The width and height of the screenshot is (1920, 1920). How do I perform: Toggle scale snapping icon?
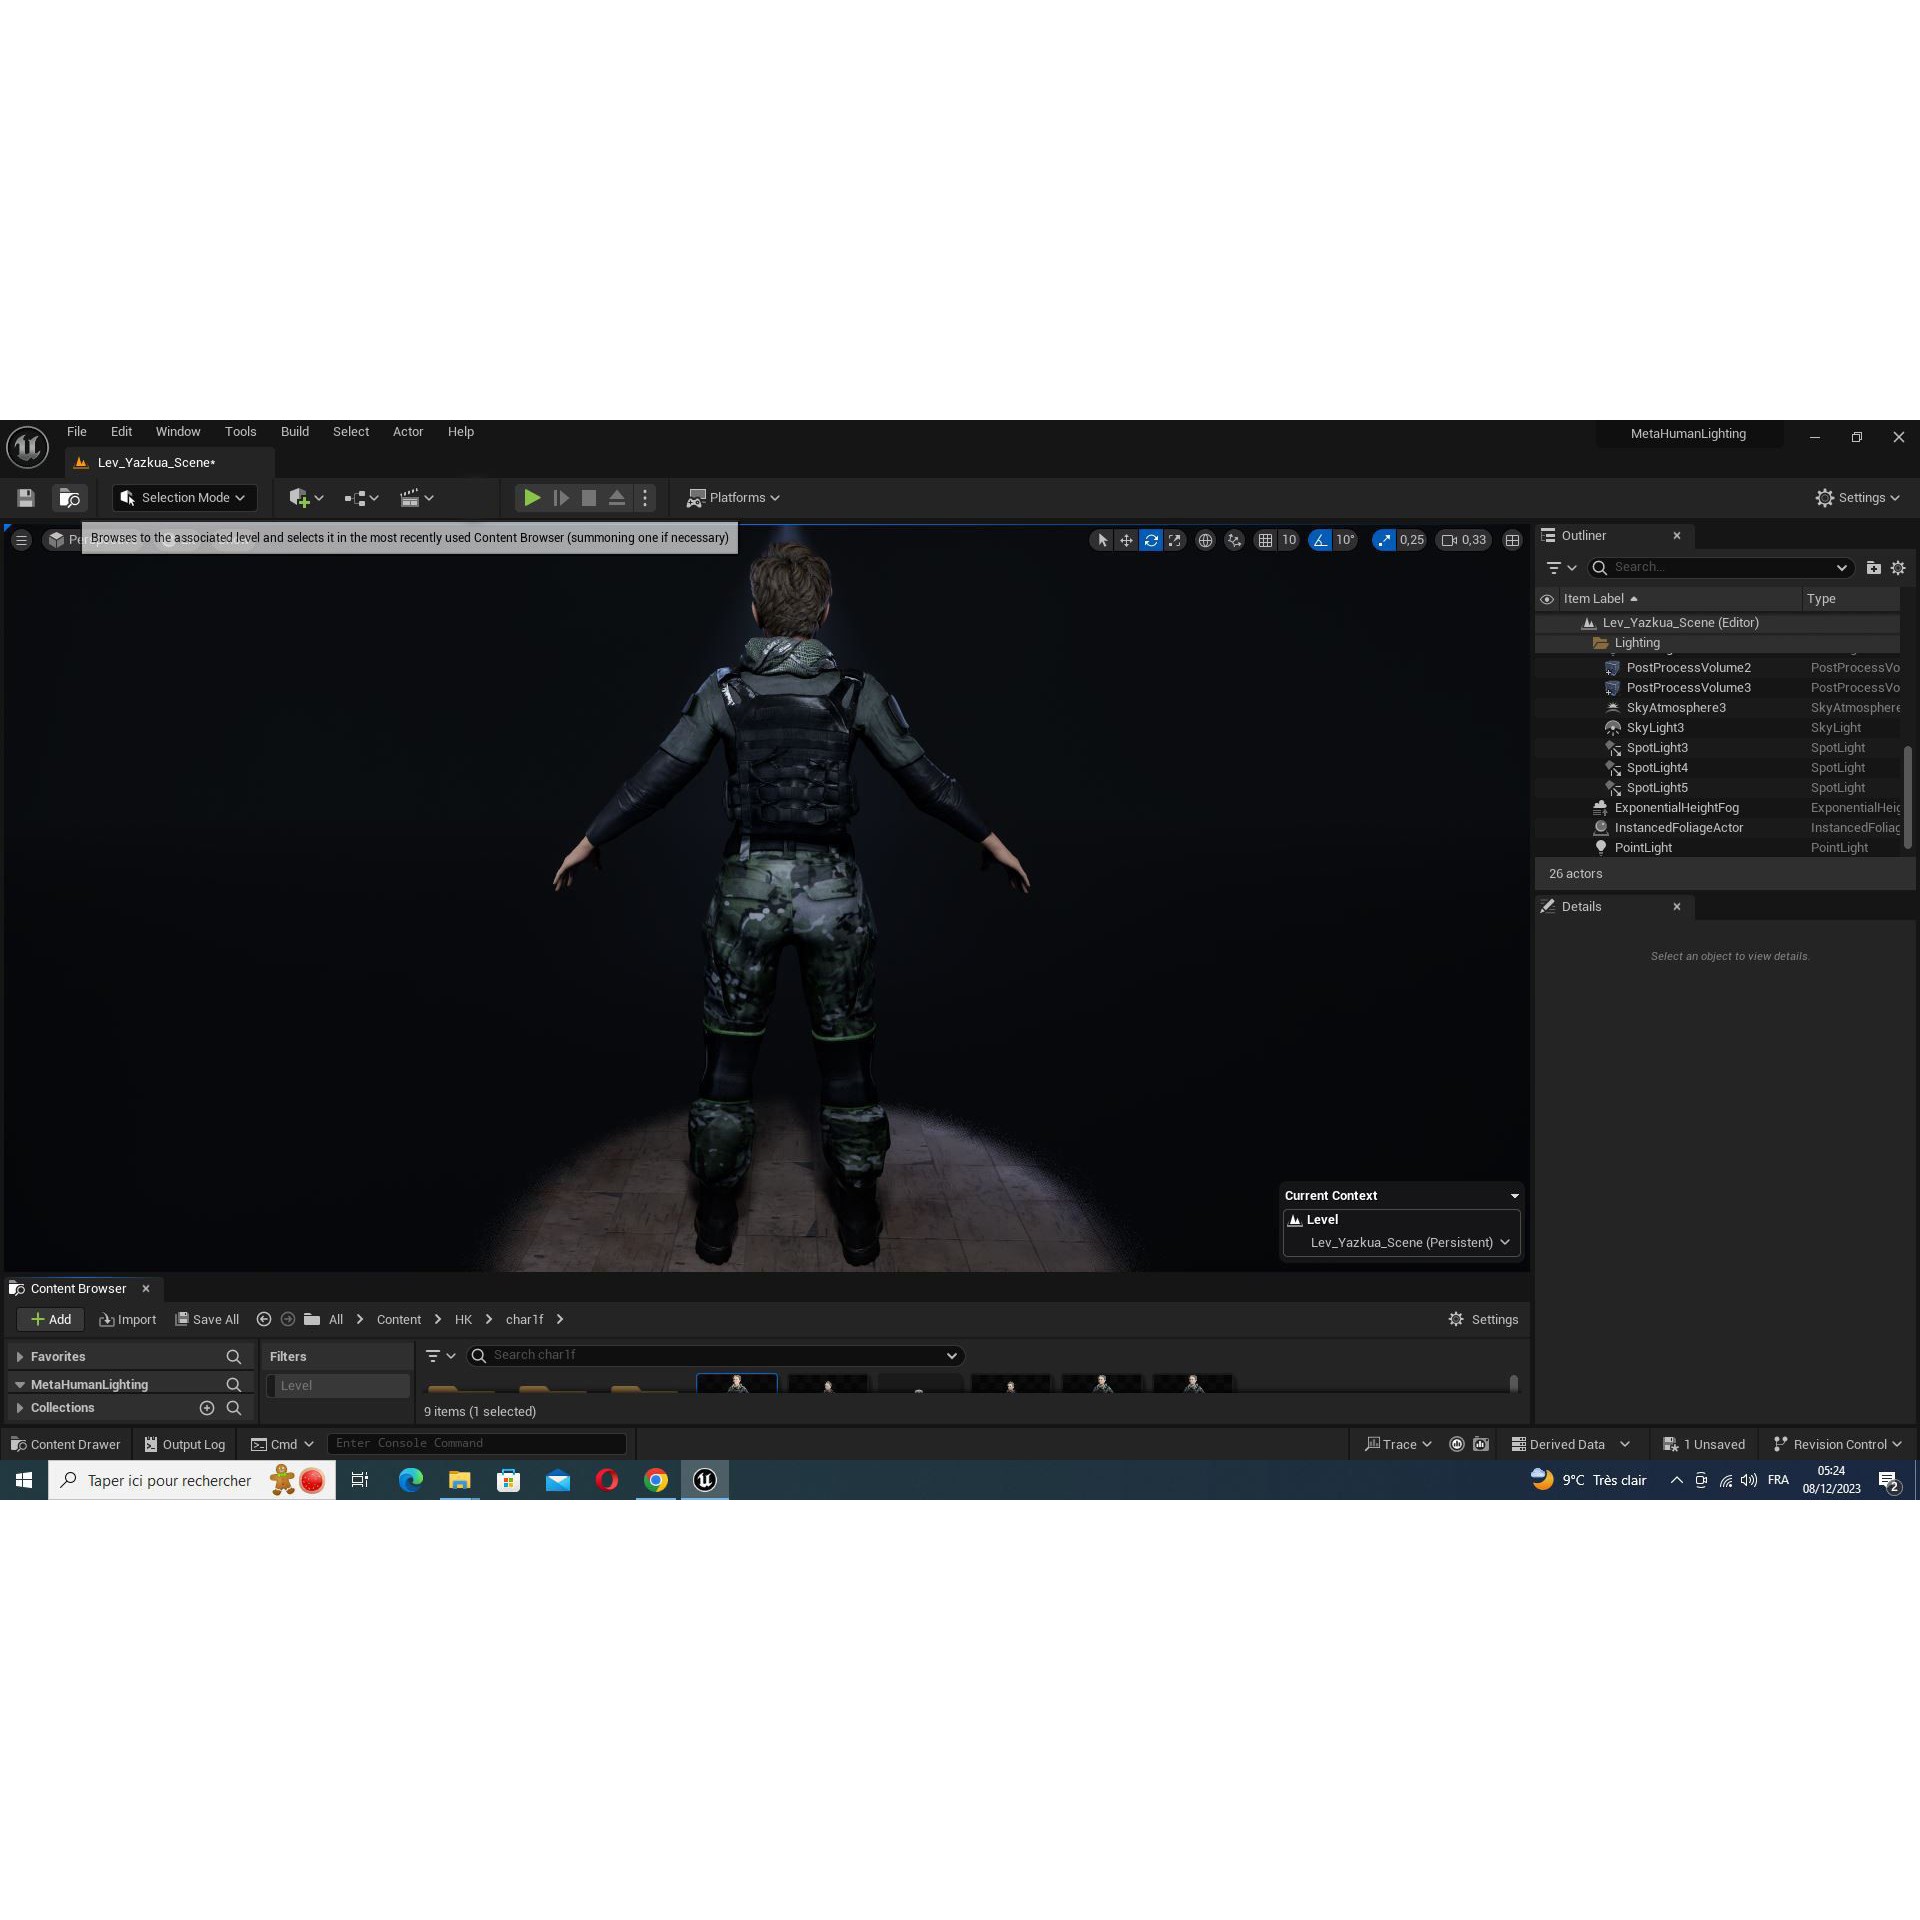pyautogui.click(x=1384, y=540)
